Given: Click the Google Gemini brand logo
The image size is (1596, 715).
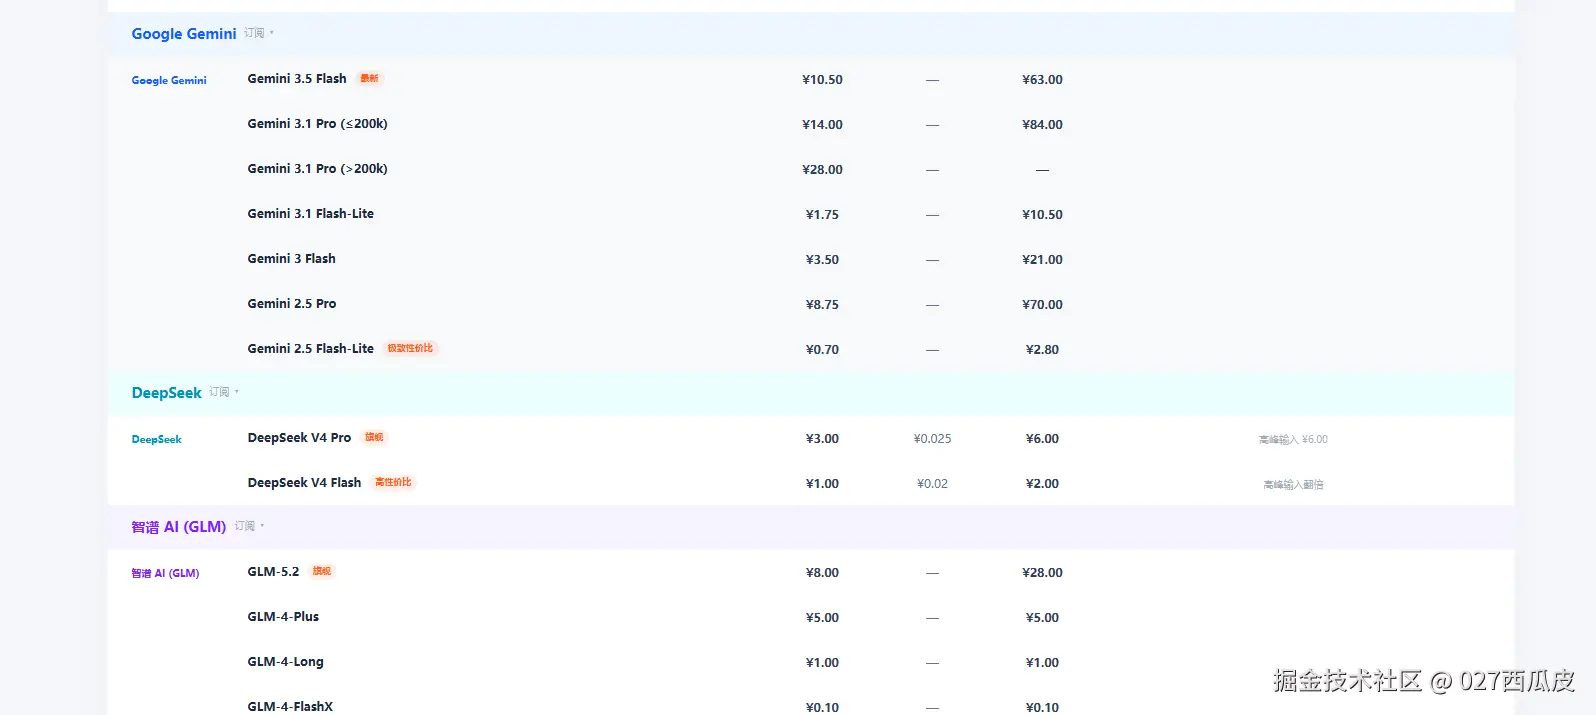Looking at the screenshot, I should 169,80.
